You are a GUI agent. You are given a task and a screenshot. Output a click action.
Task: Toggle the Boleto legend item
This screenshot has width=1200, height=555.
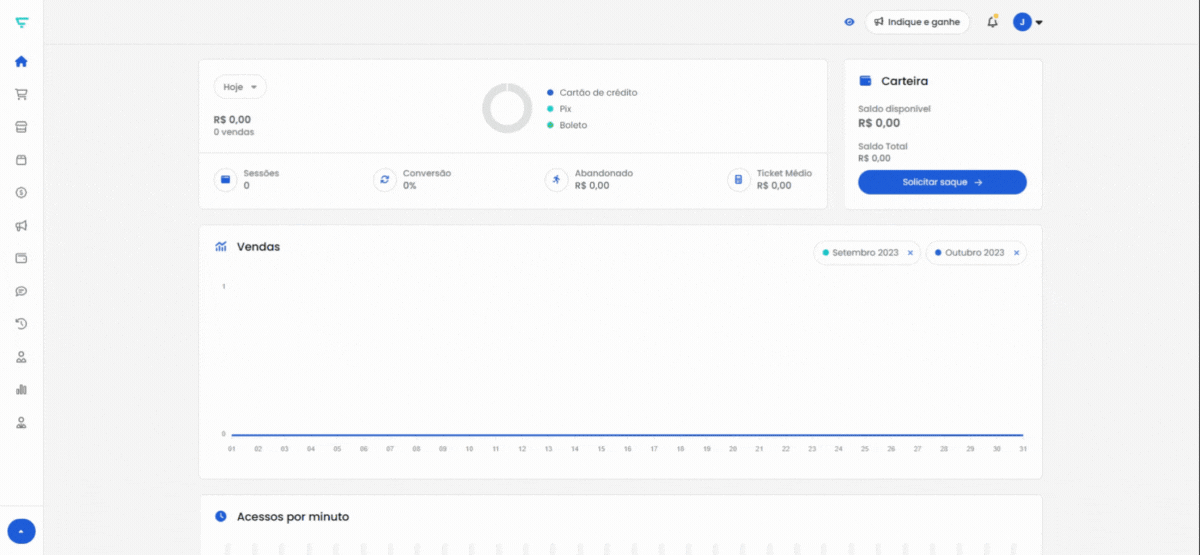click(567, 125)
